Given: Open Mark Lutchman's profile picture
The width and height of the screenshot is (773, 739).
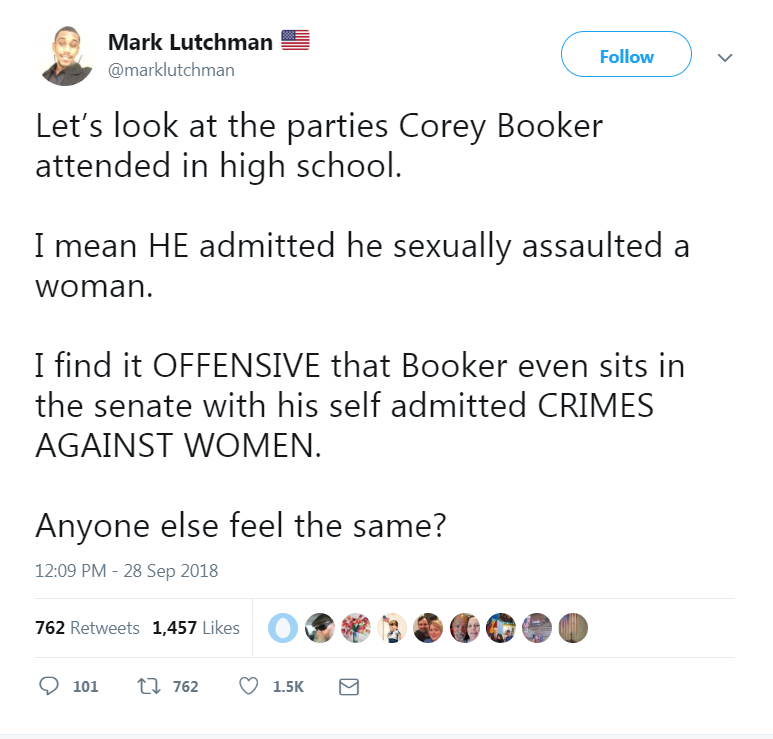Looking at the screenshot, I should pyautogui.click(x=66, y=56).
